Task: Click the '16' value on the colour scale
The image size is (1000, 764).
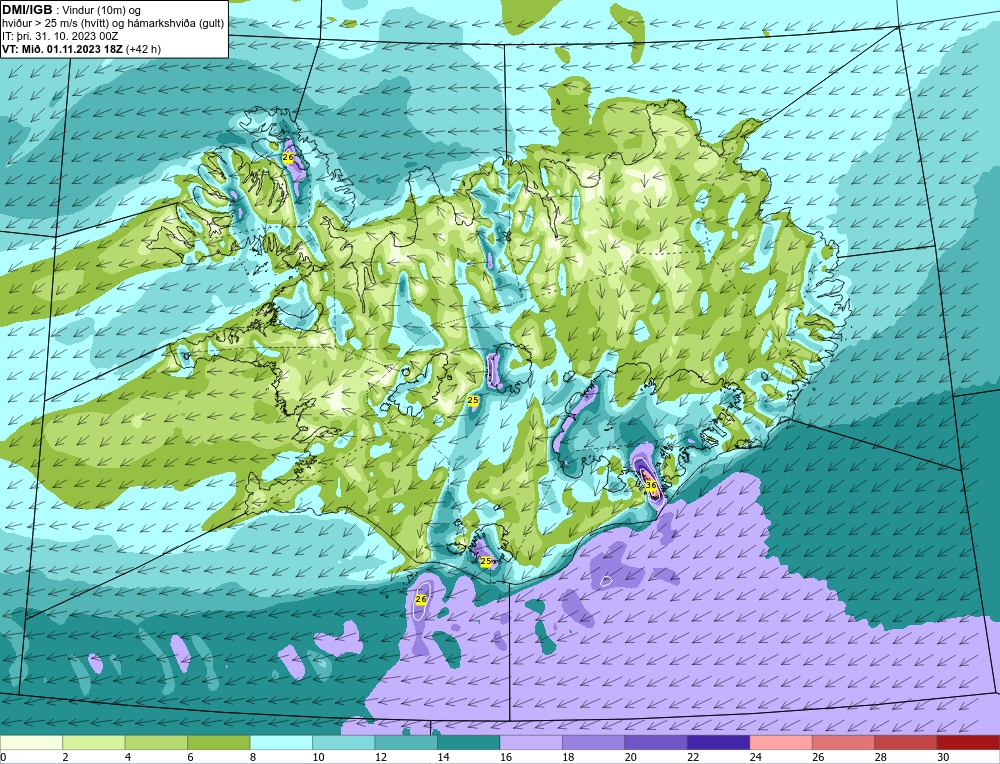Action: click(506, 757)
